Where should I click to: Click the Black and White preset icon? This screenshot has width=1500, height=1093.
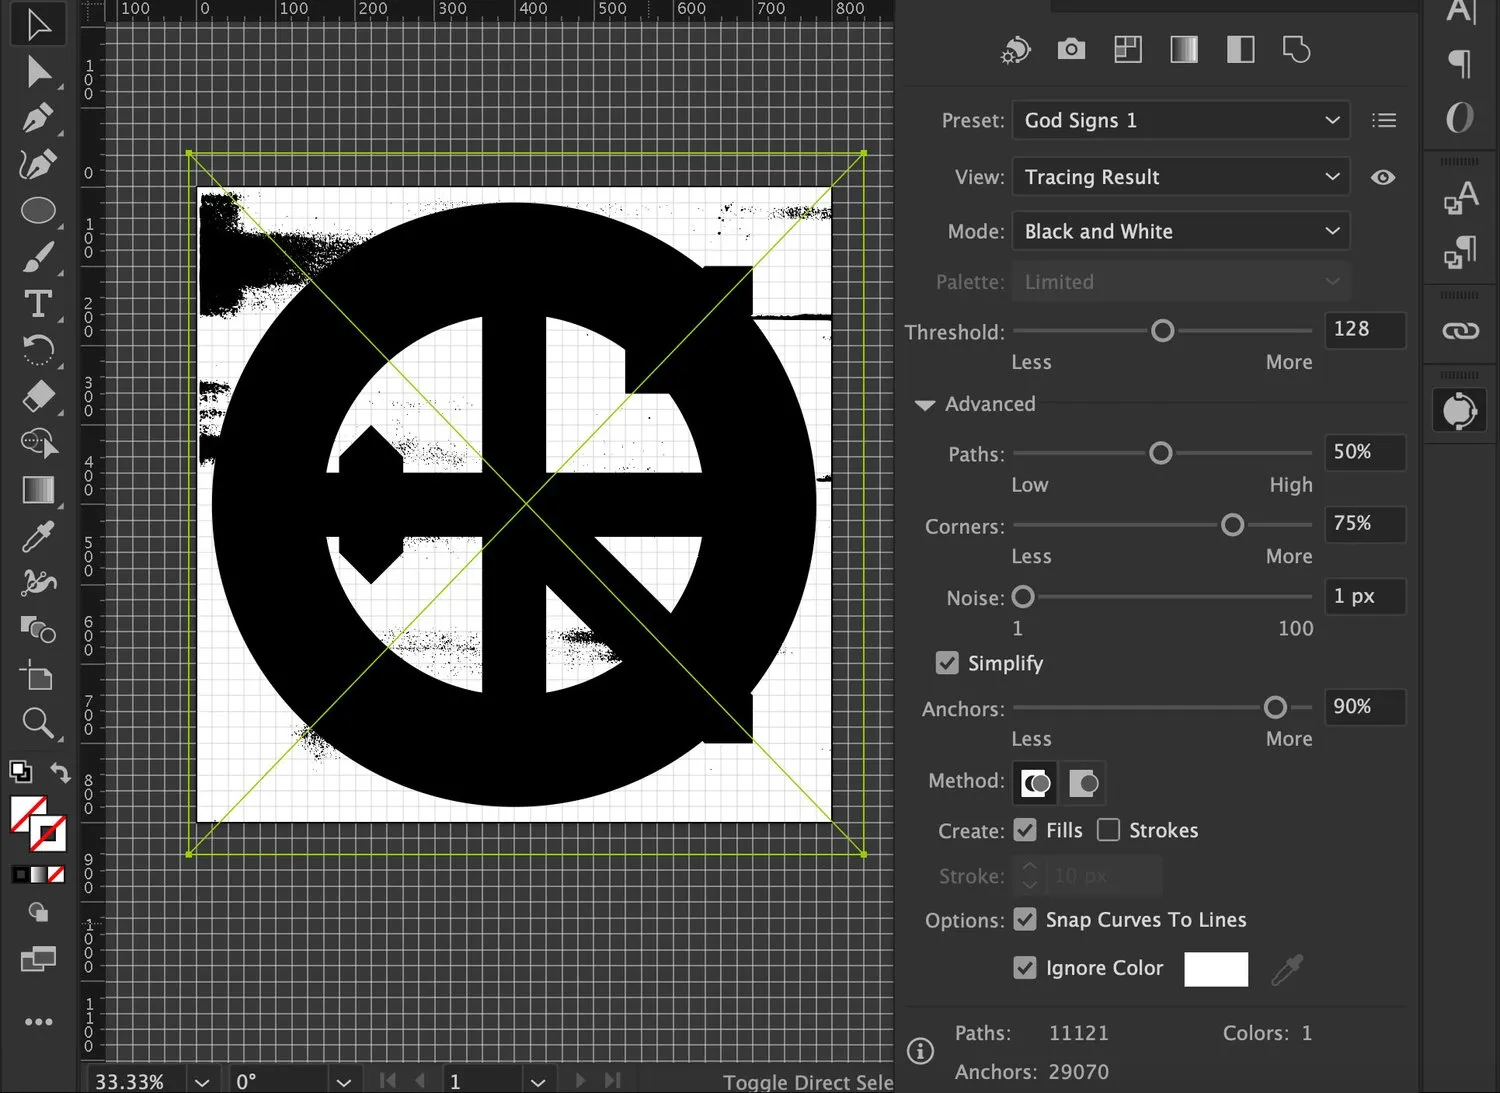(x=1240, y=49)
